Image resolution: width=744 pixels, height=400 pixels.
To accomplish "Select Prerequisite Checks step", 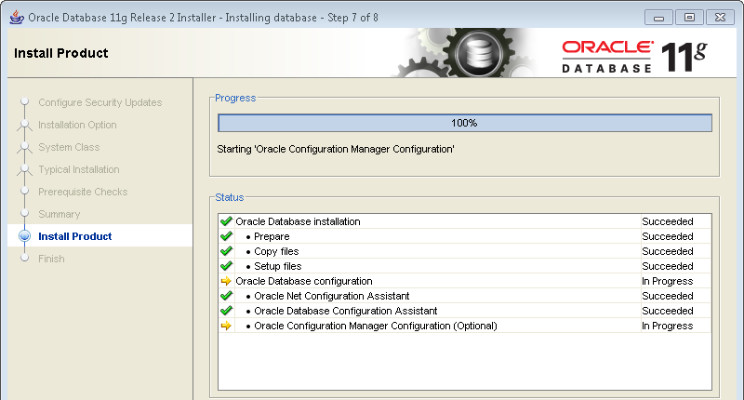I will [83, 192].
